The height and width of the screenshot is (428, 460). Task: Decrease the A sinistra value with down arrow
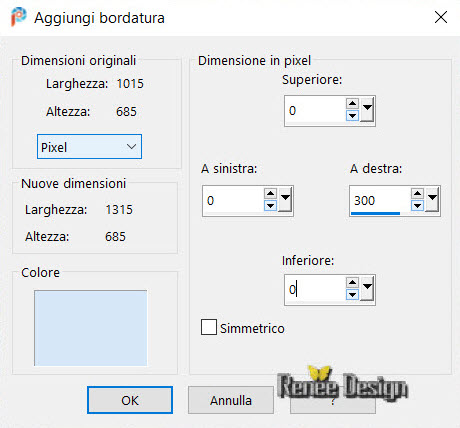point(270,206)
